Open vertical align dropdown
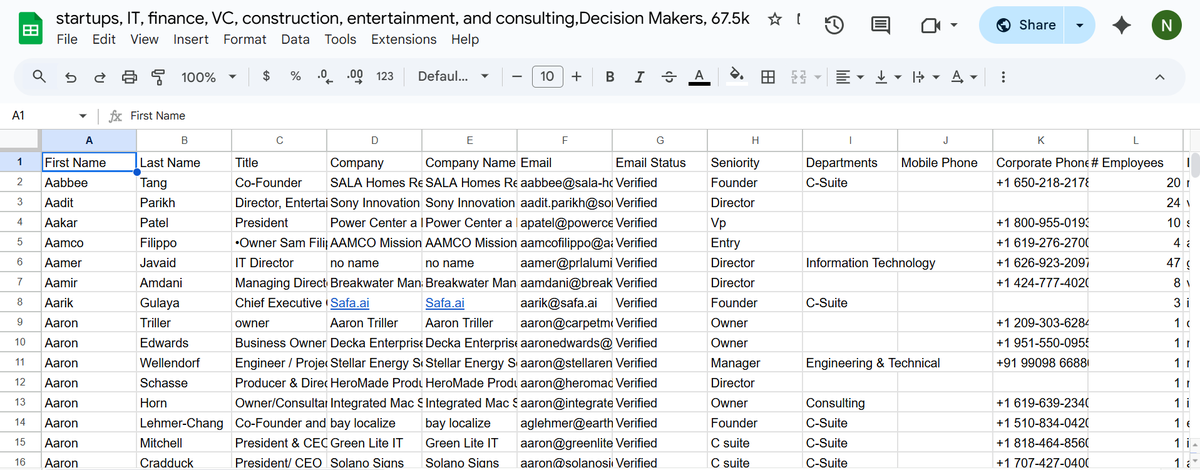The width and height of the screenshot is (1200, 470). [886, 76]
